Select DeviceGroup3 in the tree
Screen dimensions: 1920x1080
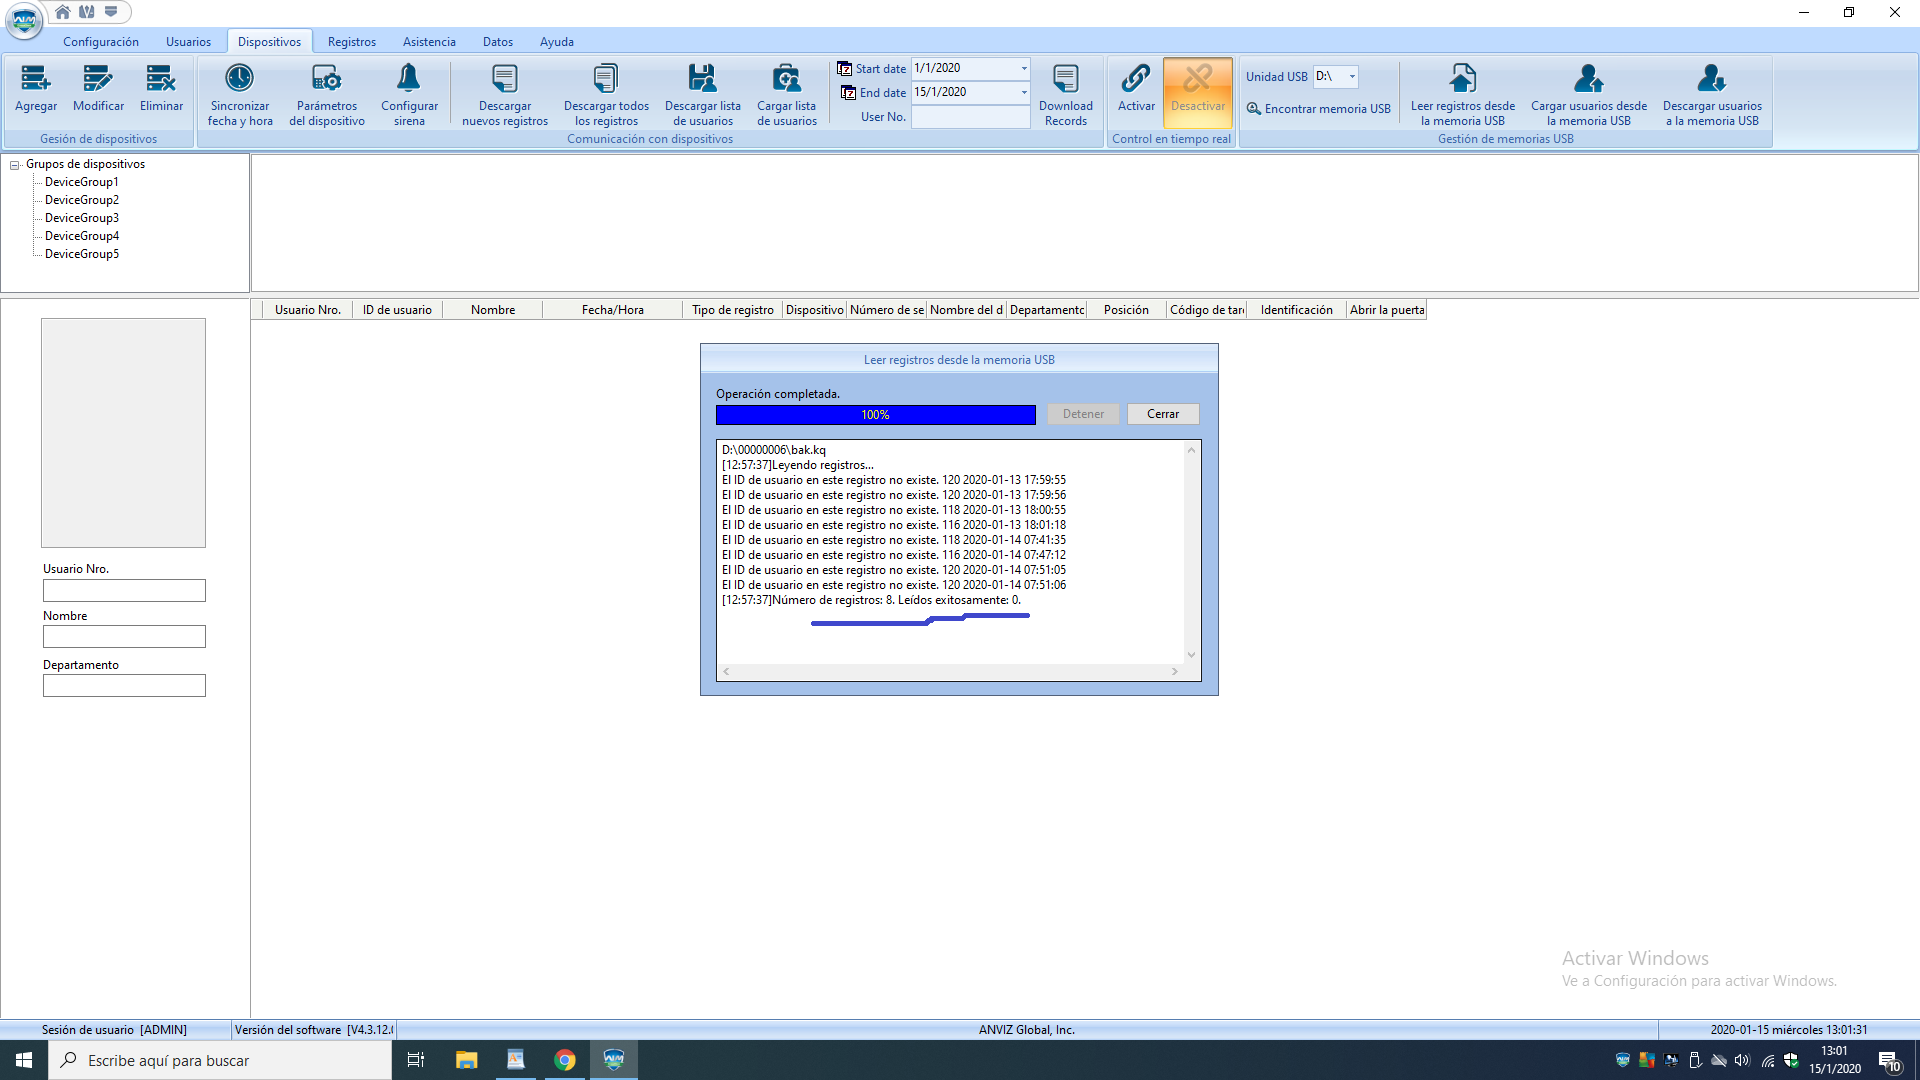pos(82,218)
